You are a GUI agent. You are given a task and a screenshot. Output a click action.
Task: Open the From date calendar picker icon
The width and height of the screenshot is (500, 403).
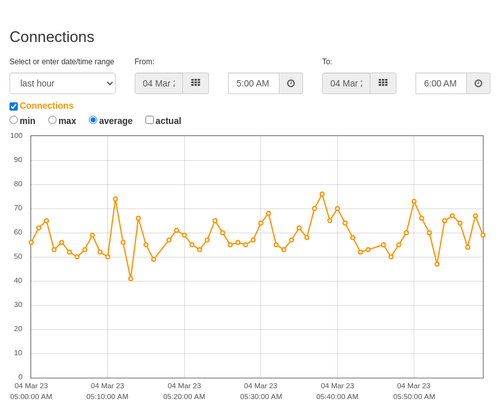coord(195,83)
